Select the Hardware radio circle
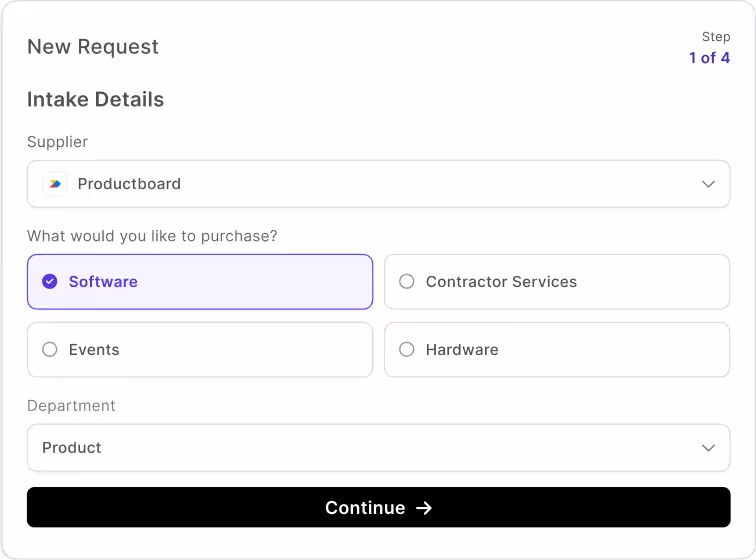Screen dimensions: 756x560 coord(407,350)
